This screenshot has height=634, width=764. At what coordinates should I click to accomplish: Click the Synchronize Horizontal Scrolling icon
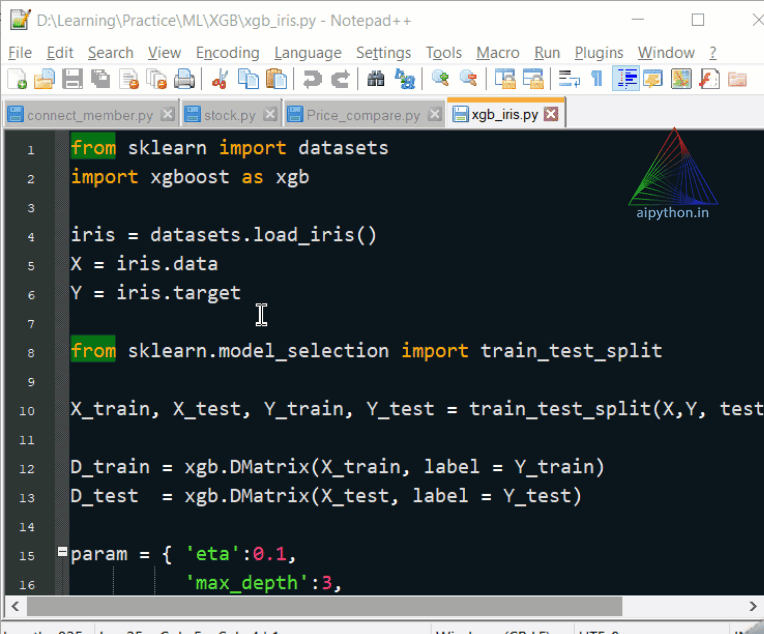533,79
